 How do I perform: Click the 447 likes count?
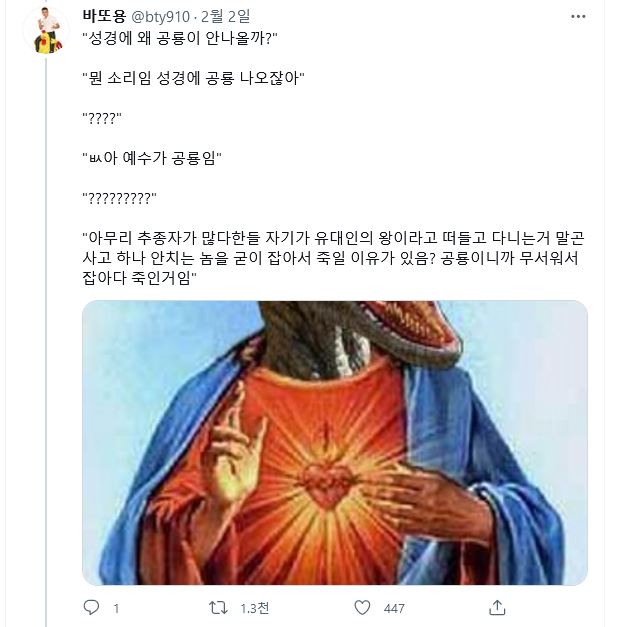394,608
